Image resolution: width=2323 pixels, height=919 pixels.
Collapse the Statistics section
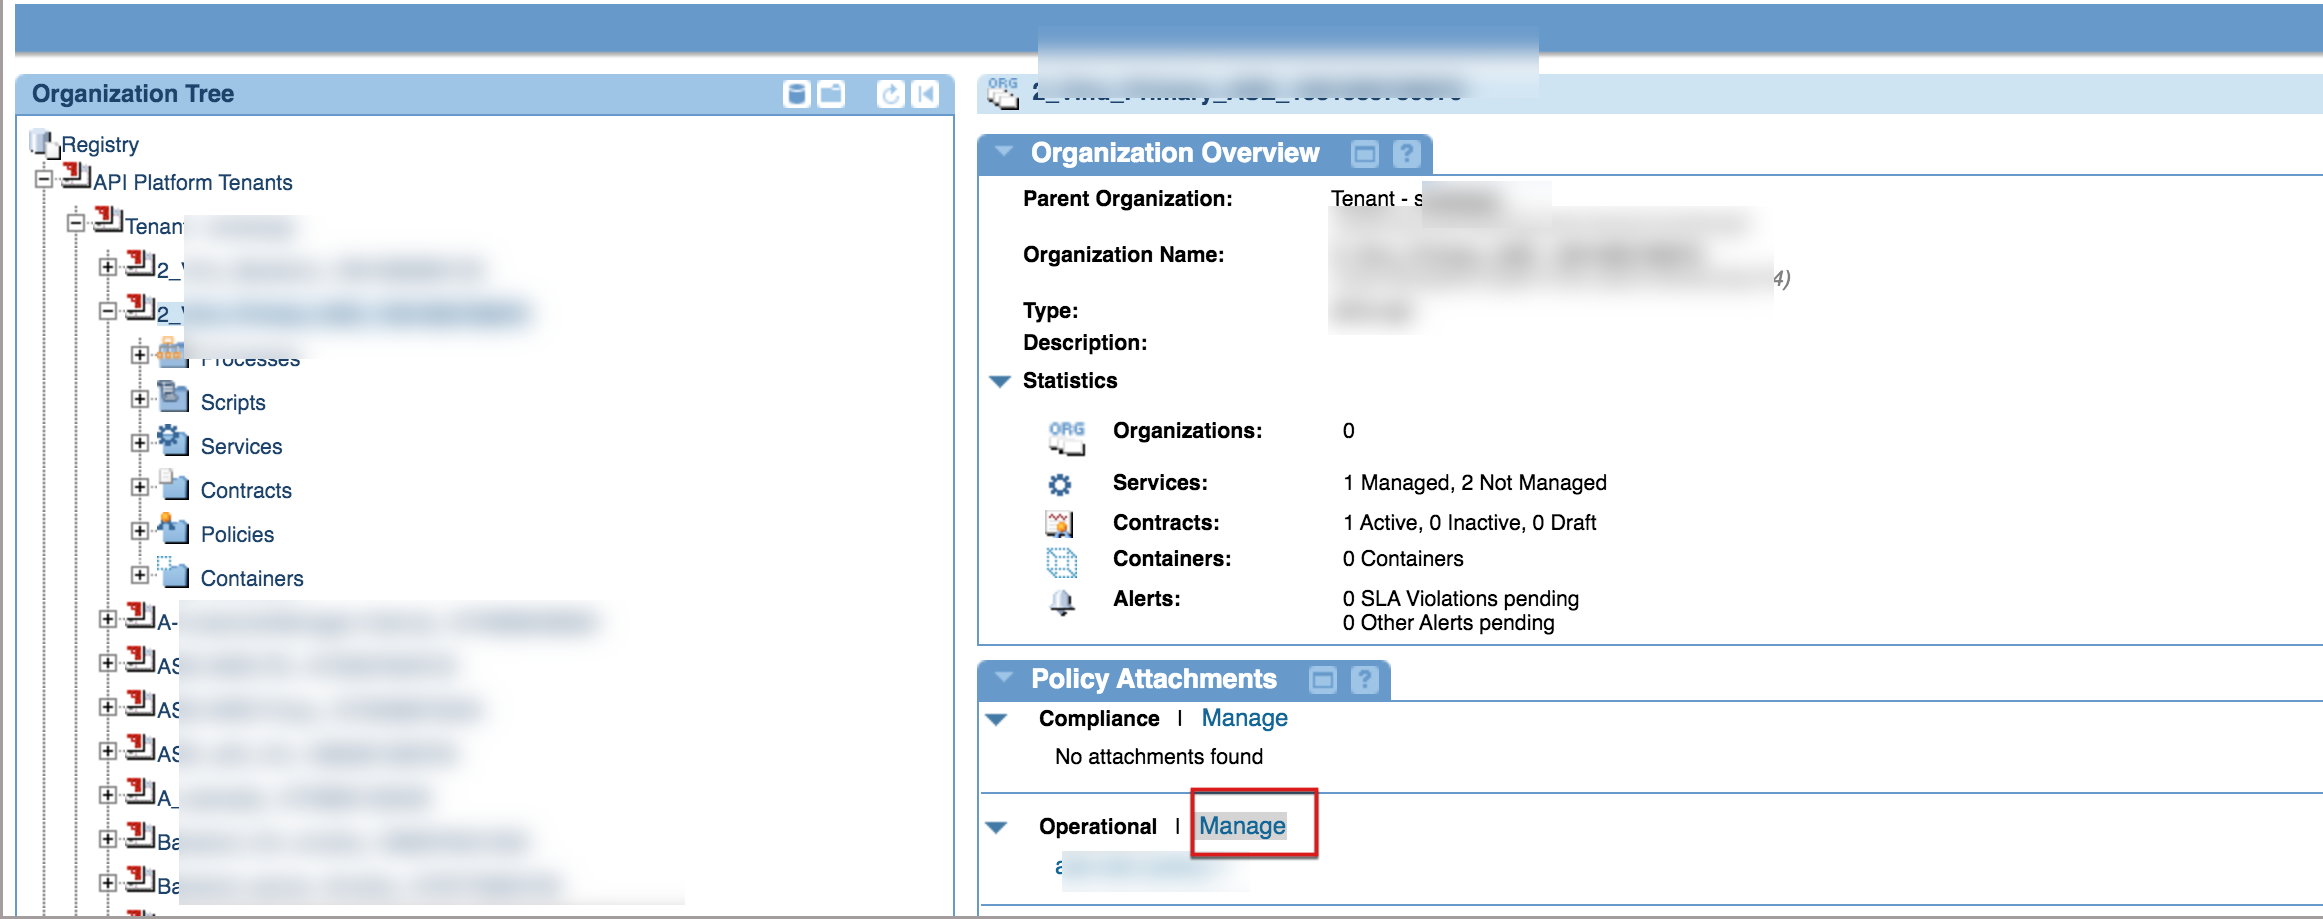(999, 381)
